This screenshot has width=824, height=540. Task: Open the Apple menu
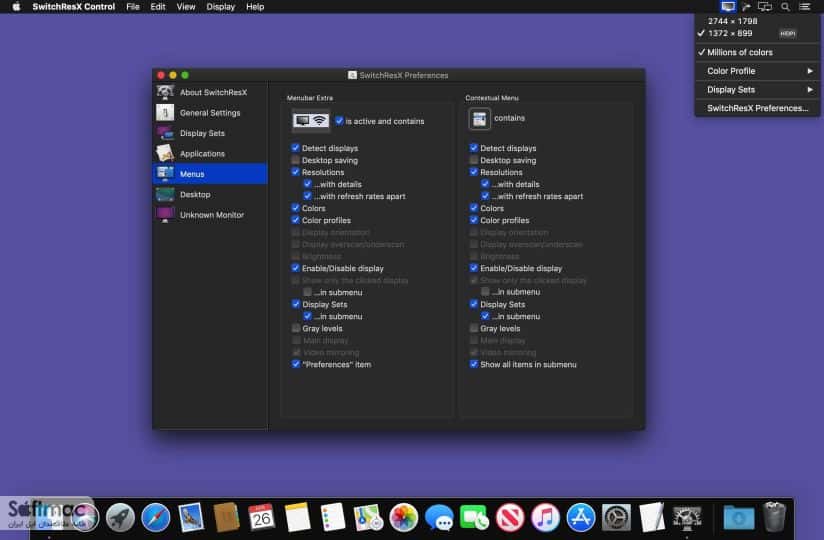16,7
